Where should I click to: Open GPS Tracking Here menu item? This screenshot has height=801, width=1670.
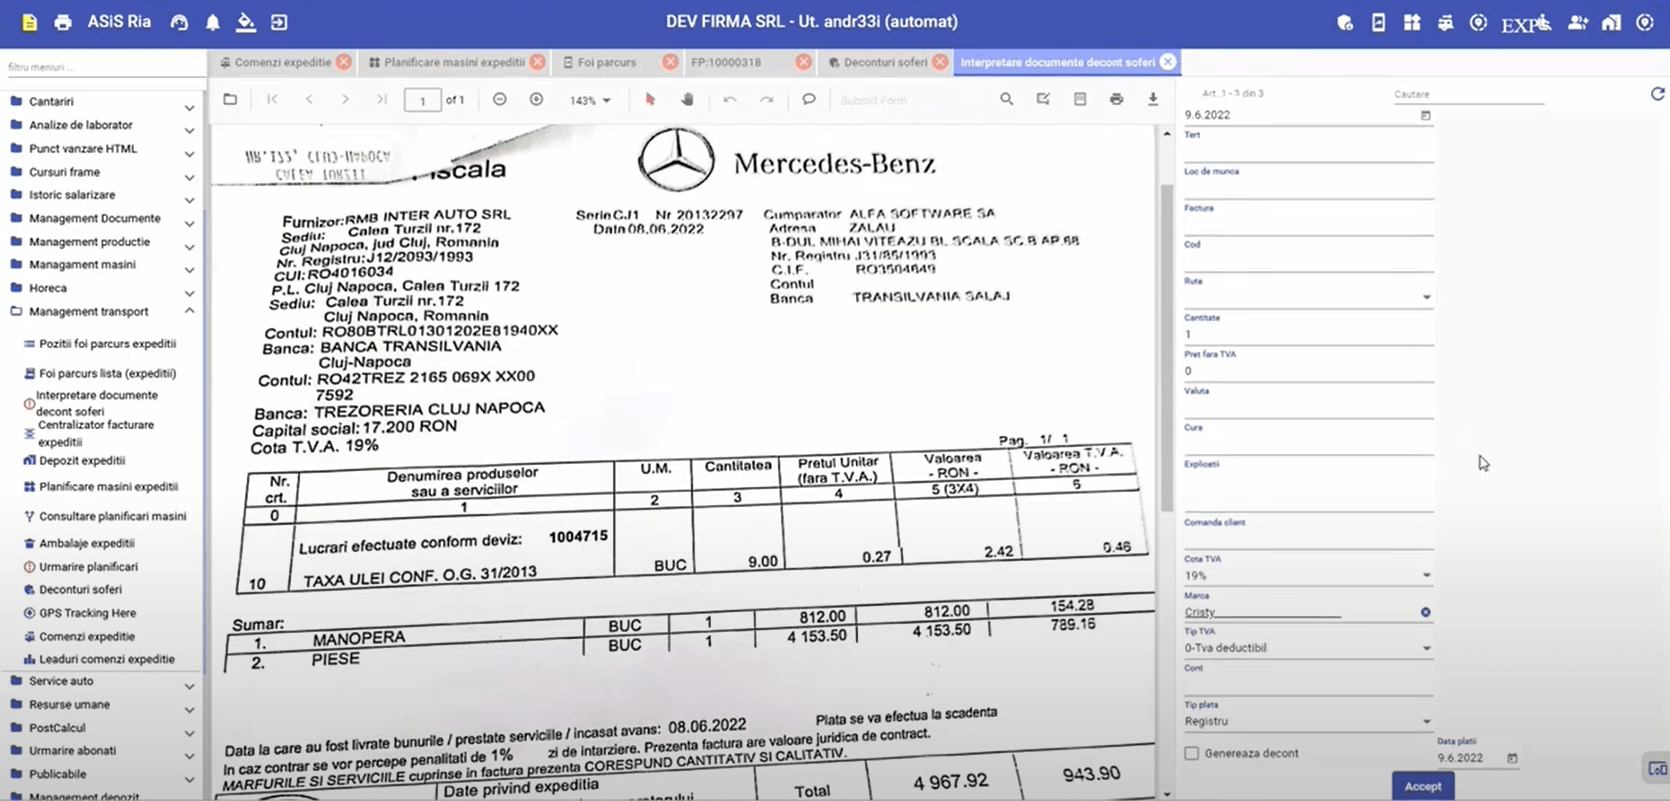point(87,613)
